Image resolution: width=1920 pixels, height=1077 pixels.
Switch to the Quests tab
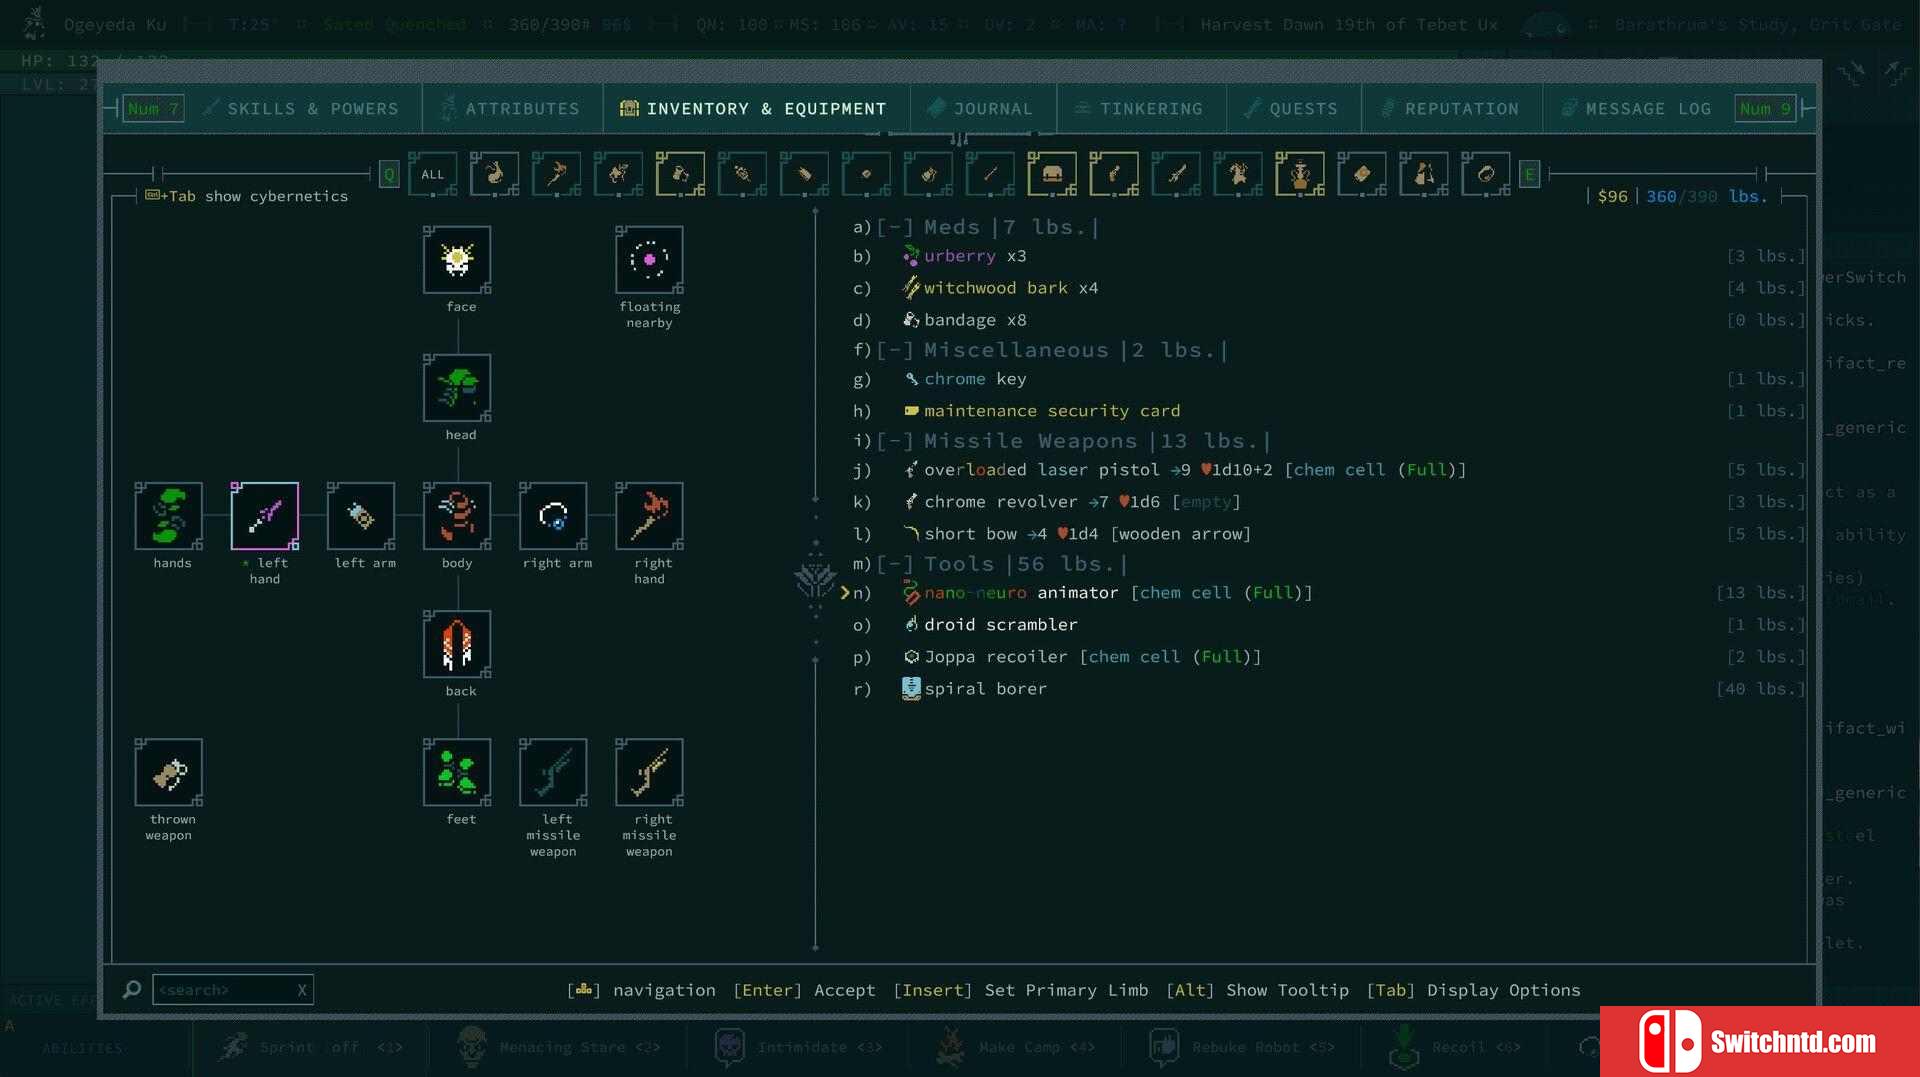1293,108
